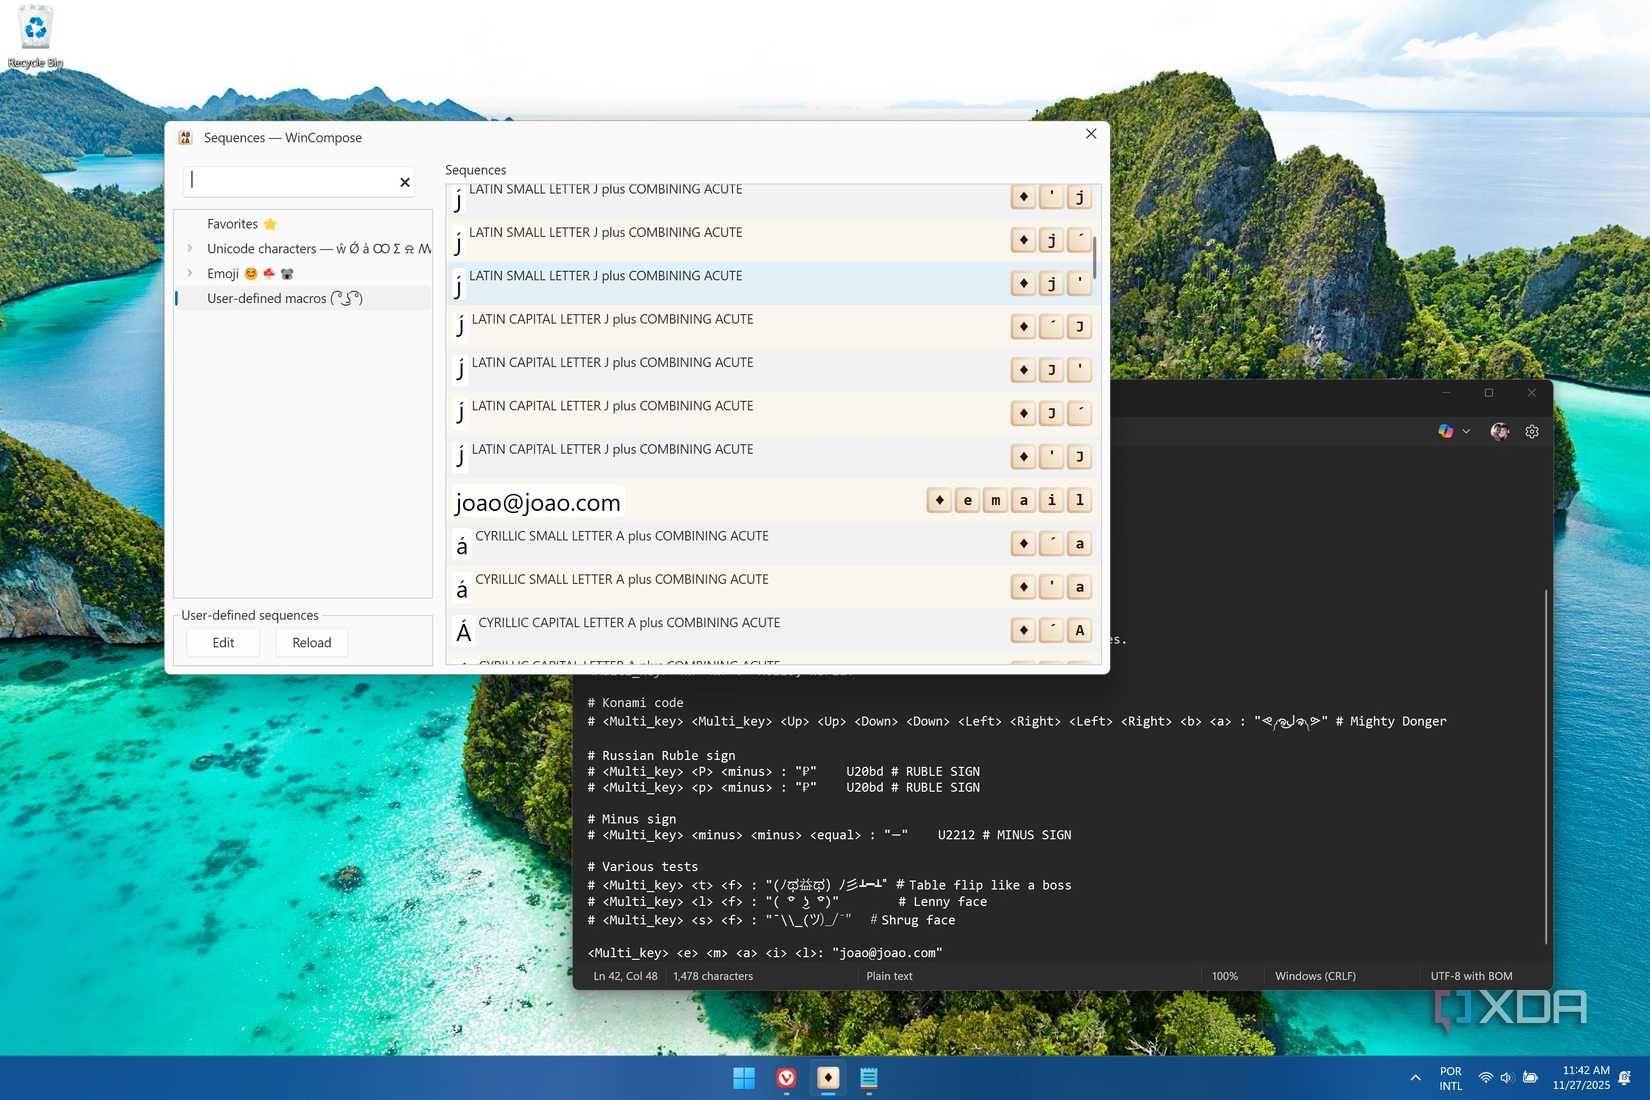
Task: Click the joao@joao.com email sequence row
Action: pyautogui.click(x=680, y=502)
